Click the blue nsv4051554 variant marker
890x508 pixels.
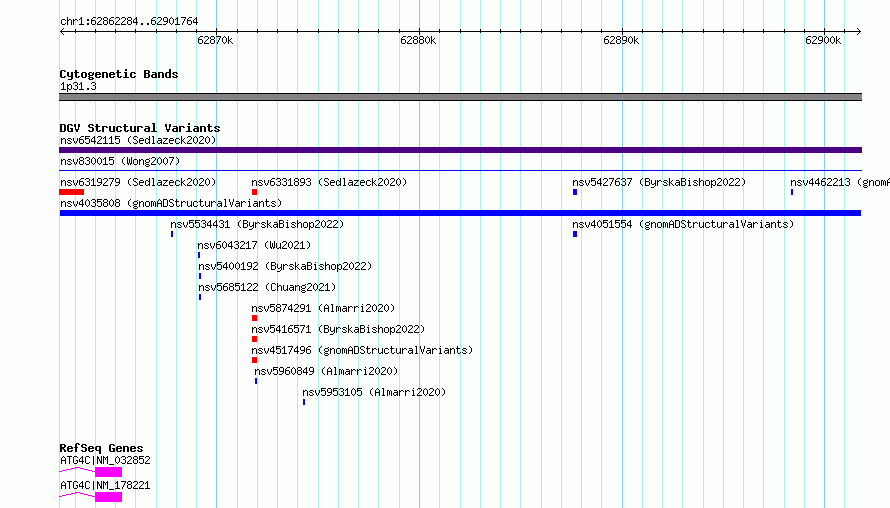(x=575, y=234)
